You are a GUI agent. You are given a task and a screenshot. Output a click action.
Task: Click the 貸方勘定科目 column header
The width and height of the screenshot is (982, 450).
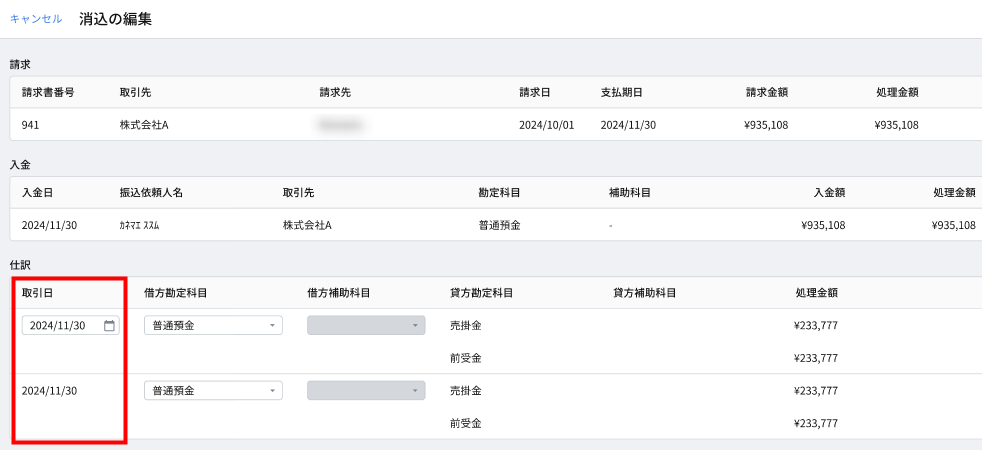pyautogui.click(x=482, y=292)
